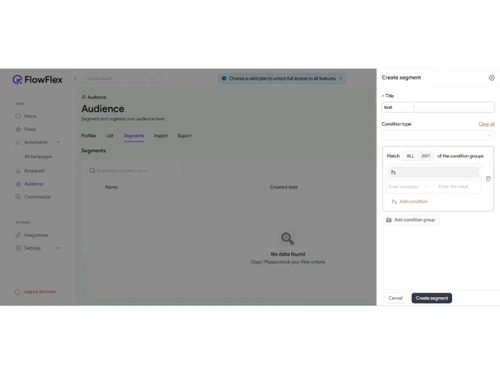
Task: Click the Name column header
Action: coord(111,187)
